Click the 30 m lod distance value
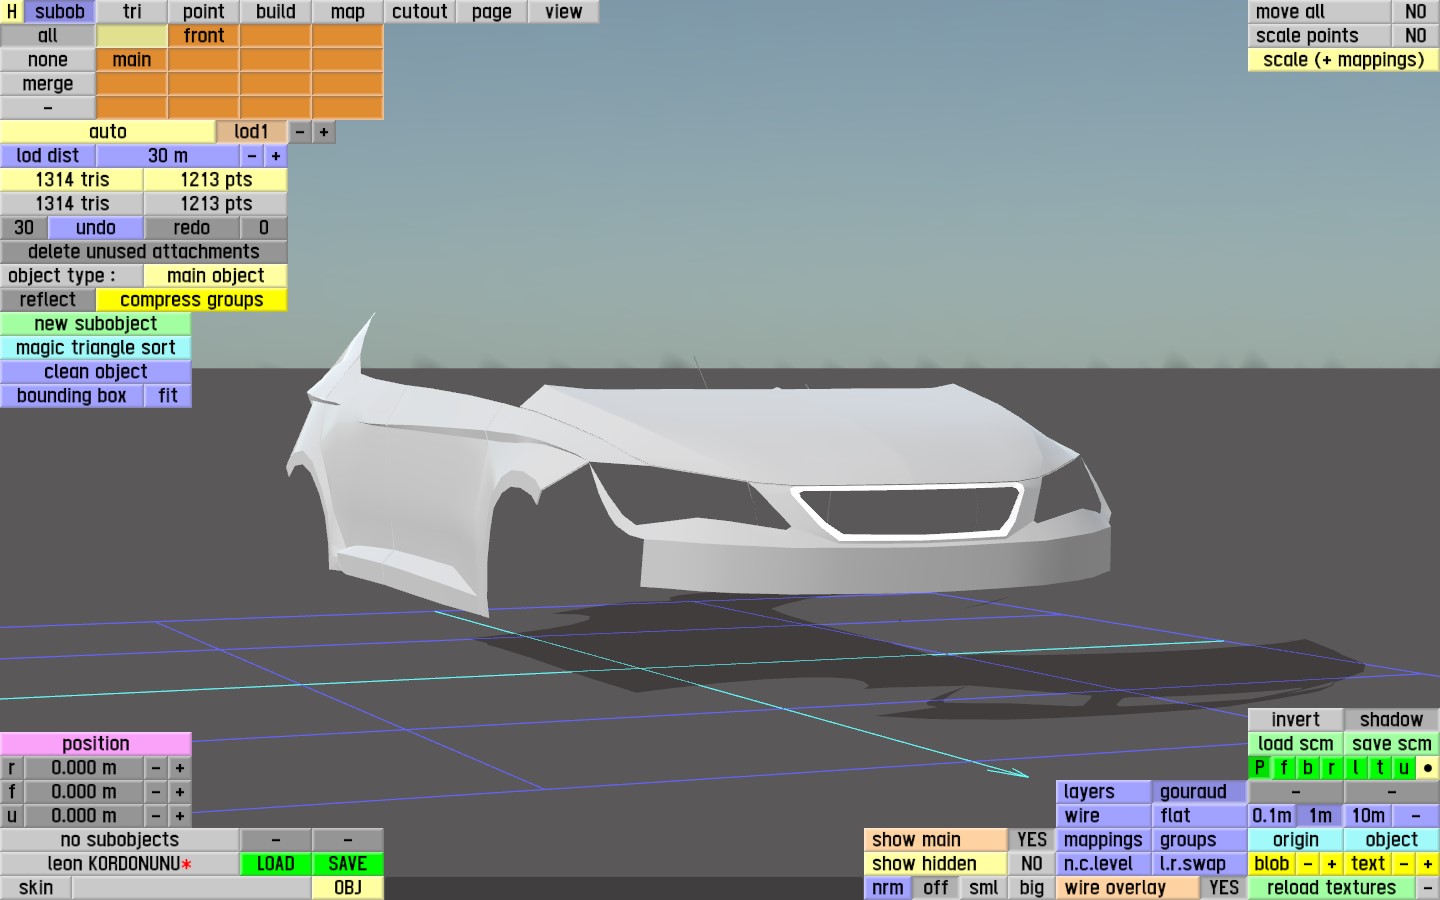The width and height of the screenshot is (1440, 900). (168, 156)
